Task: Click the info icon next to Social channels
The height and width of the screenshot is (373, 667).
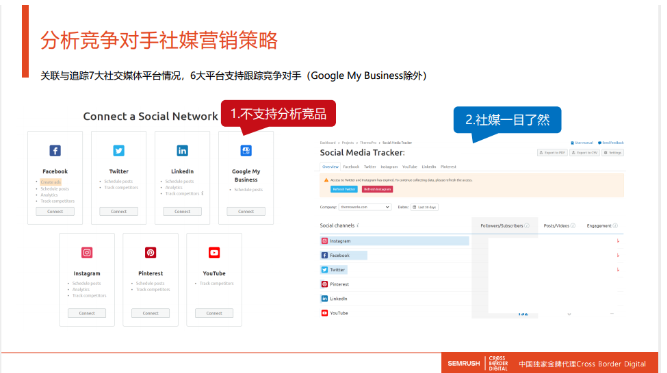Action: point(358,225)
